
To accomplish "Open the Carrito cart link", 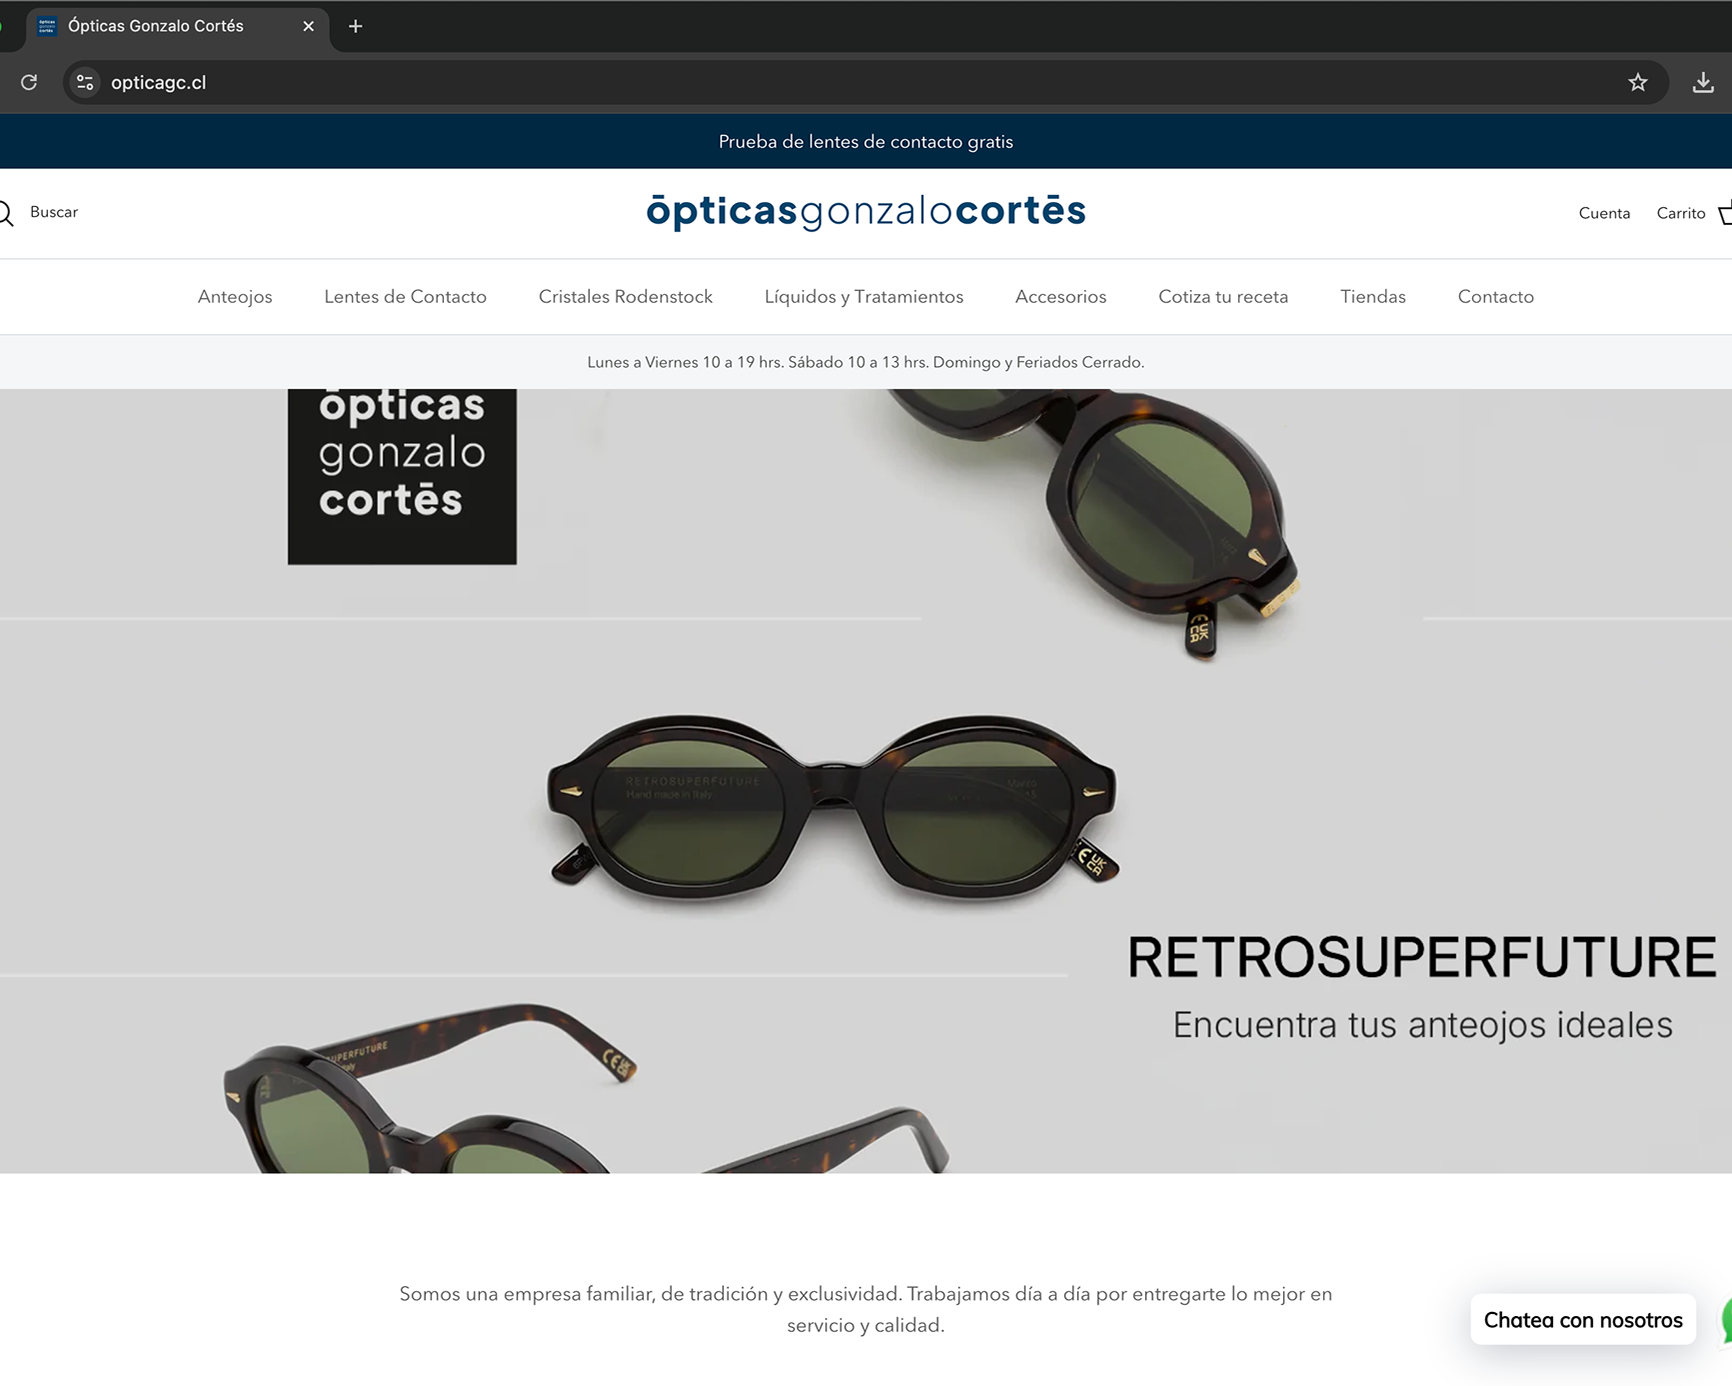I will click(1680, 213).
